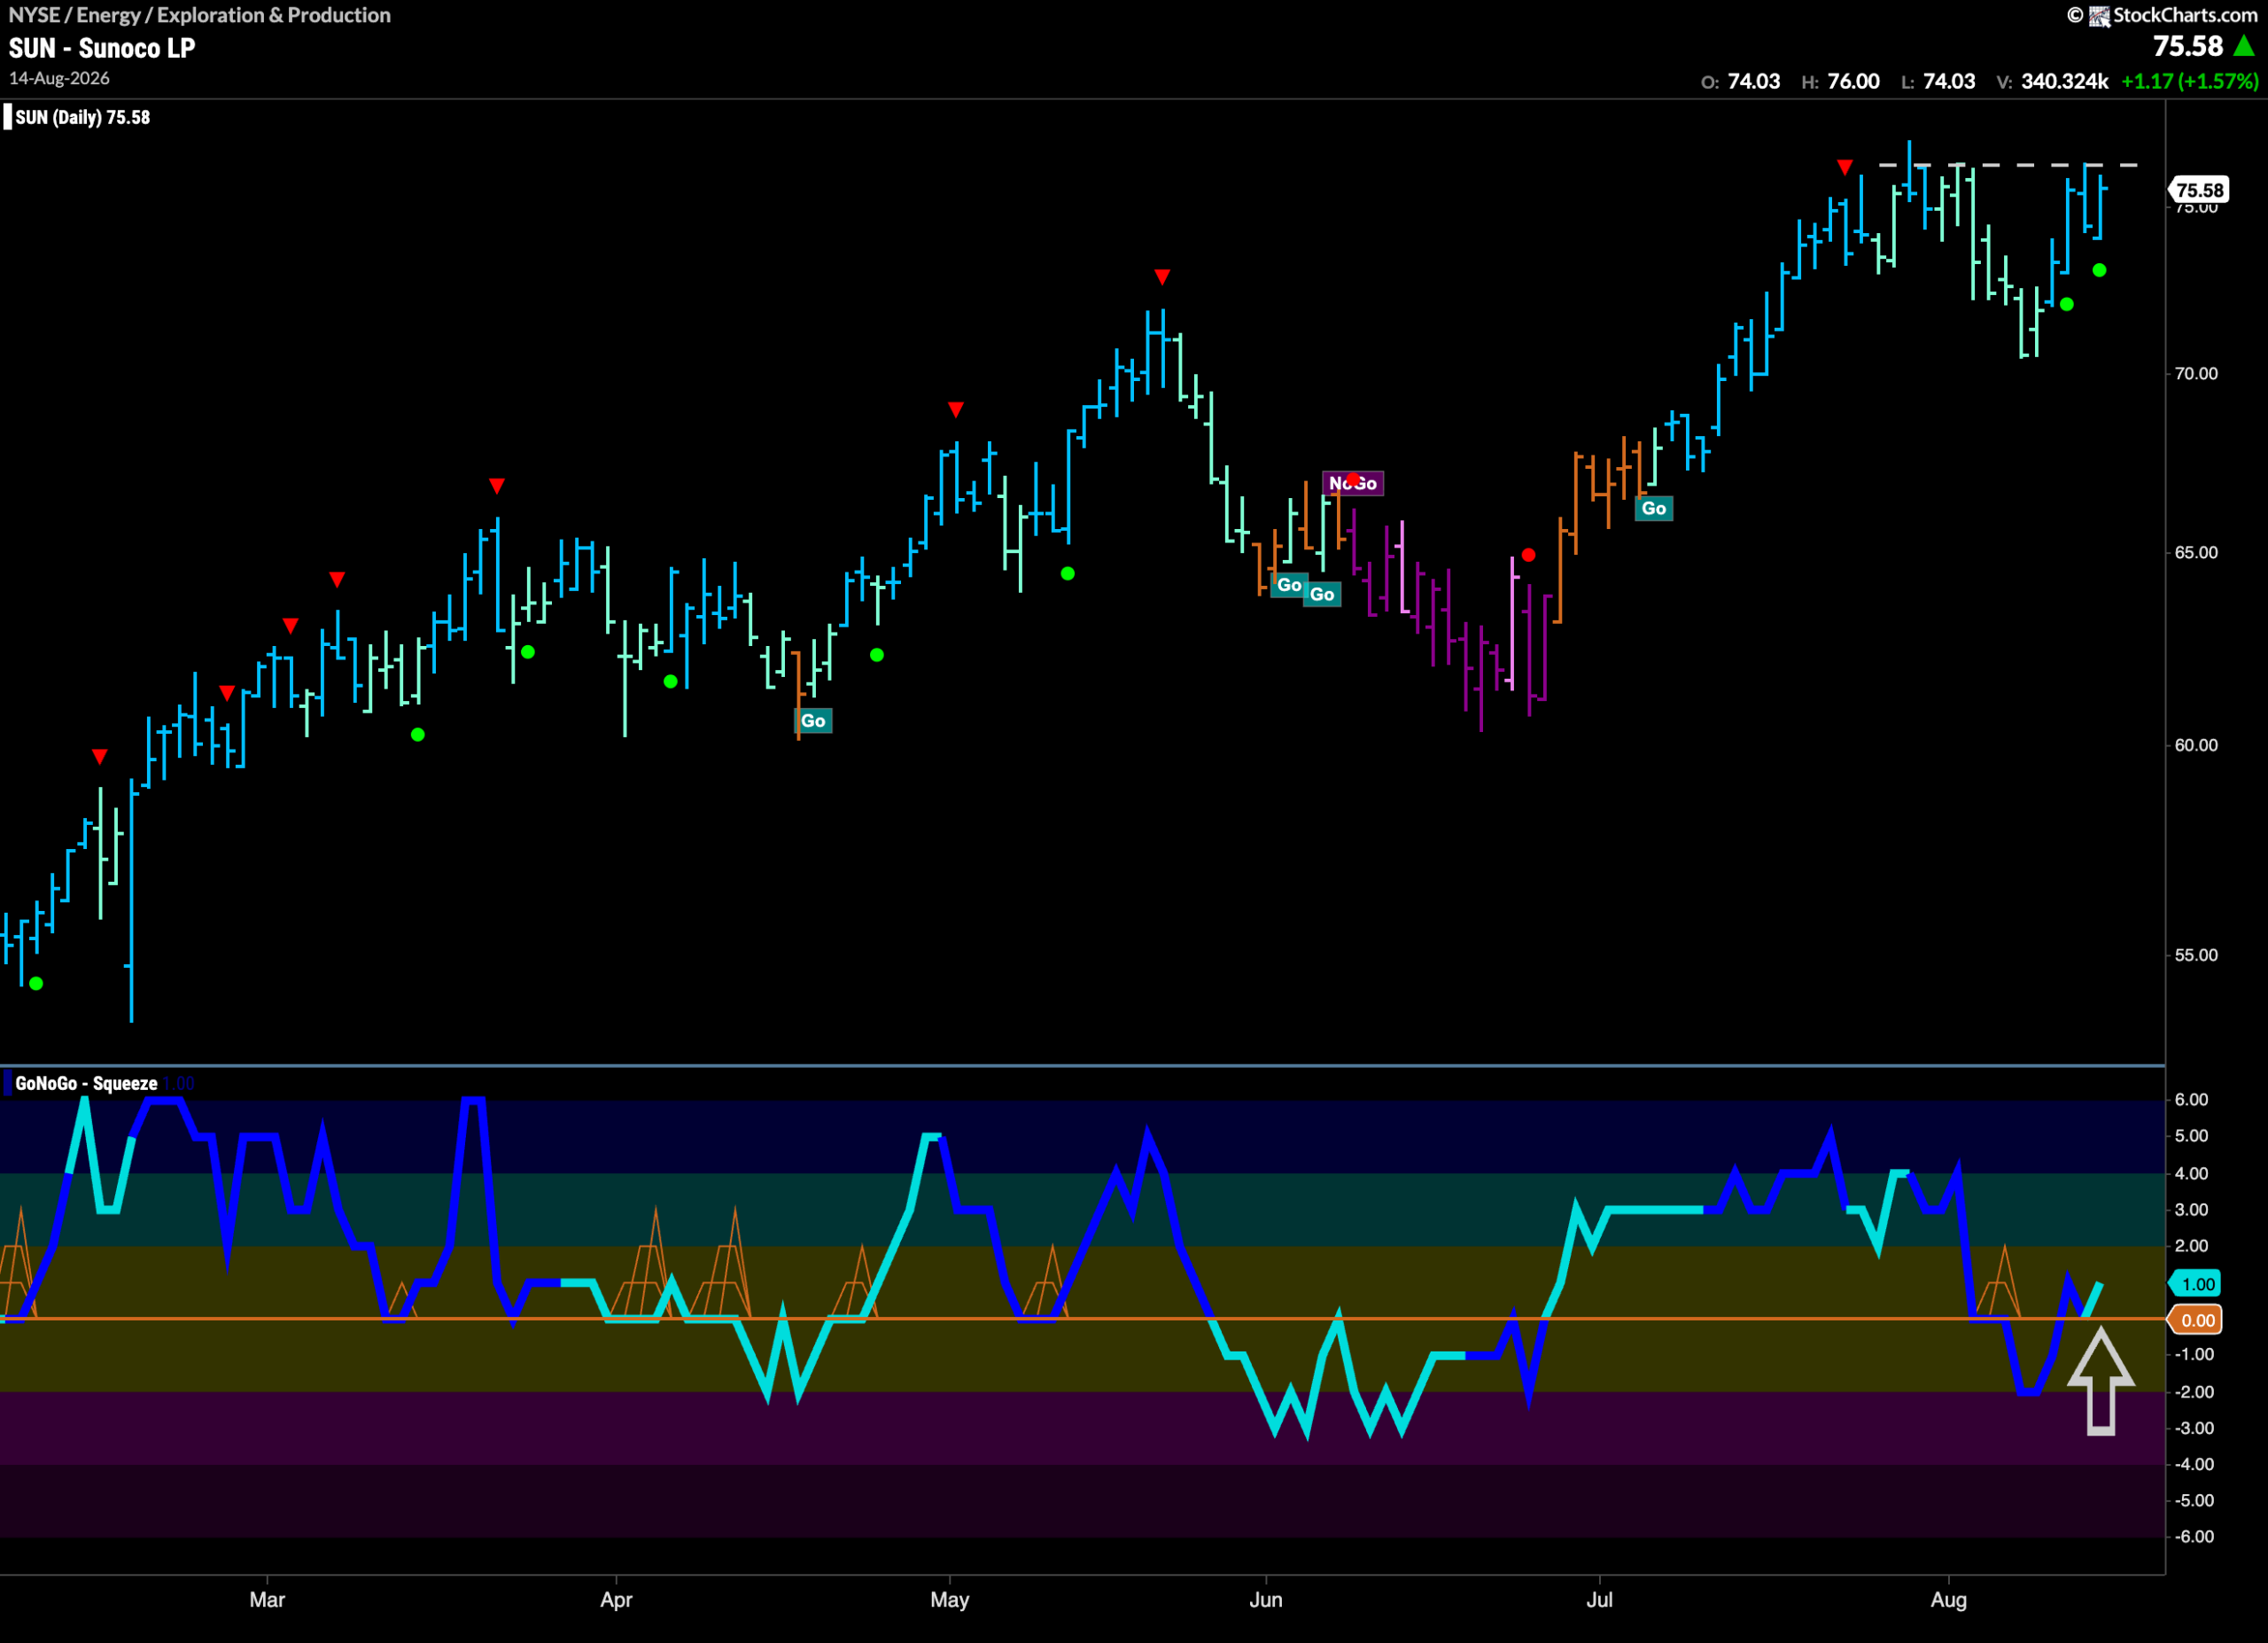This screenshot has width=2268, height=1643.
Task: Click the StockCharts.com logo
Action: 2163,15
